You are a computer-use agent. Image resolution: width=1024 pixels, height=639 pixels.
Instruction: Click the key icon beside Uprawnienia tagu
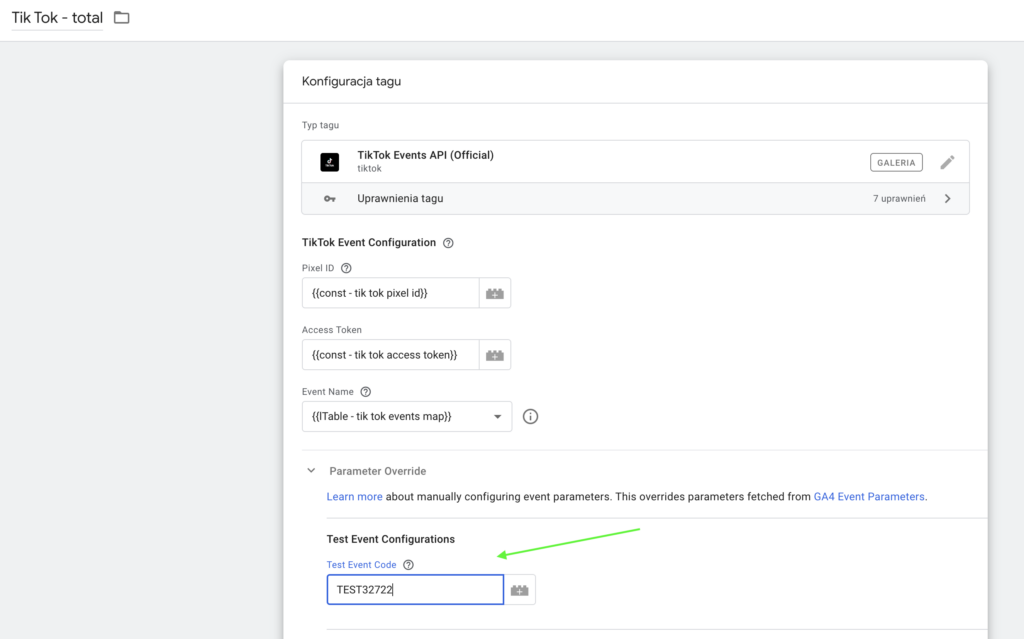(x=329, y=199)
